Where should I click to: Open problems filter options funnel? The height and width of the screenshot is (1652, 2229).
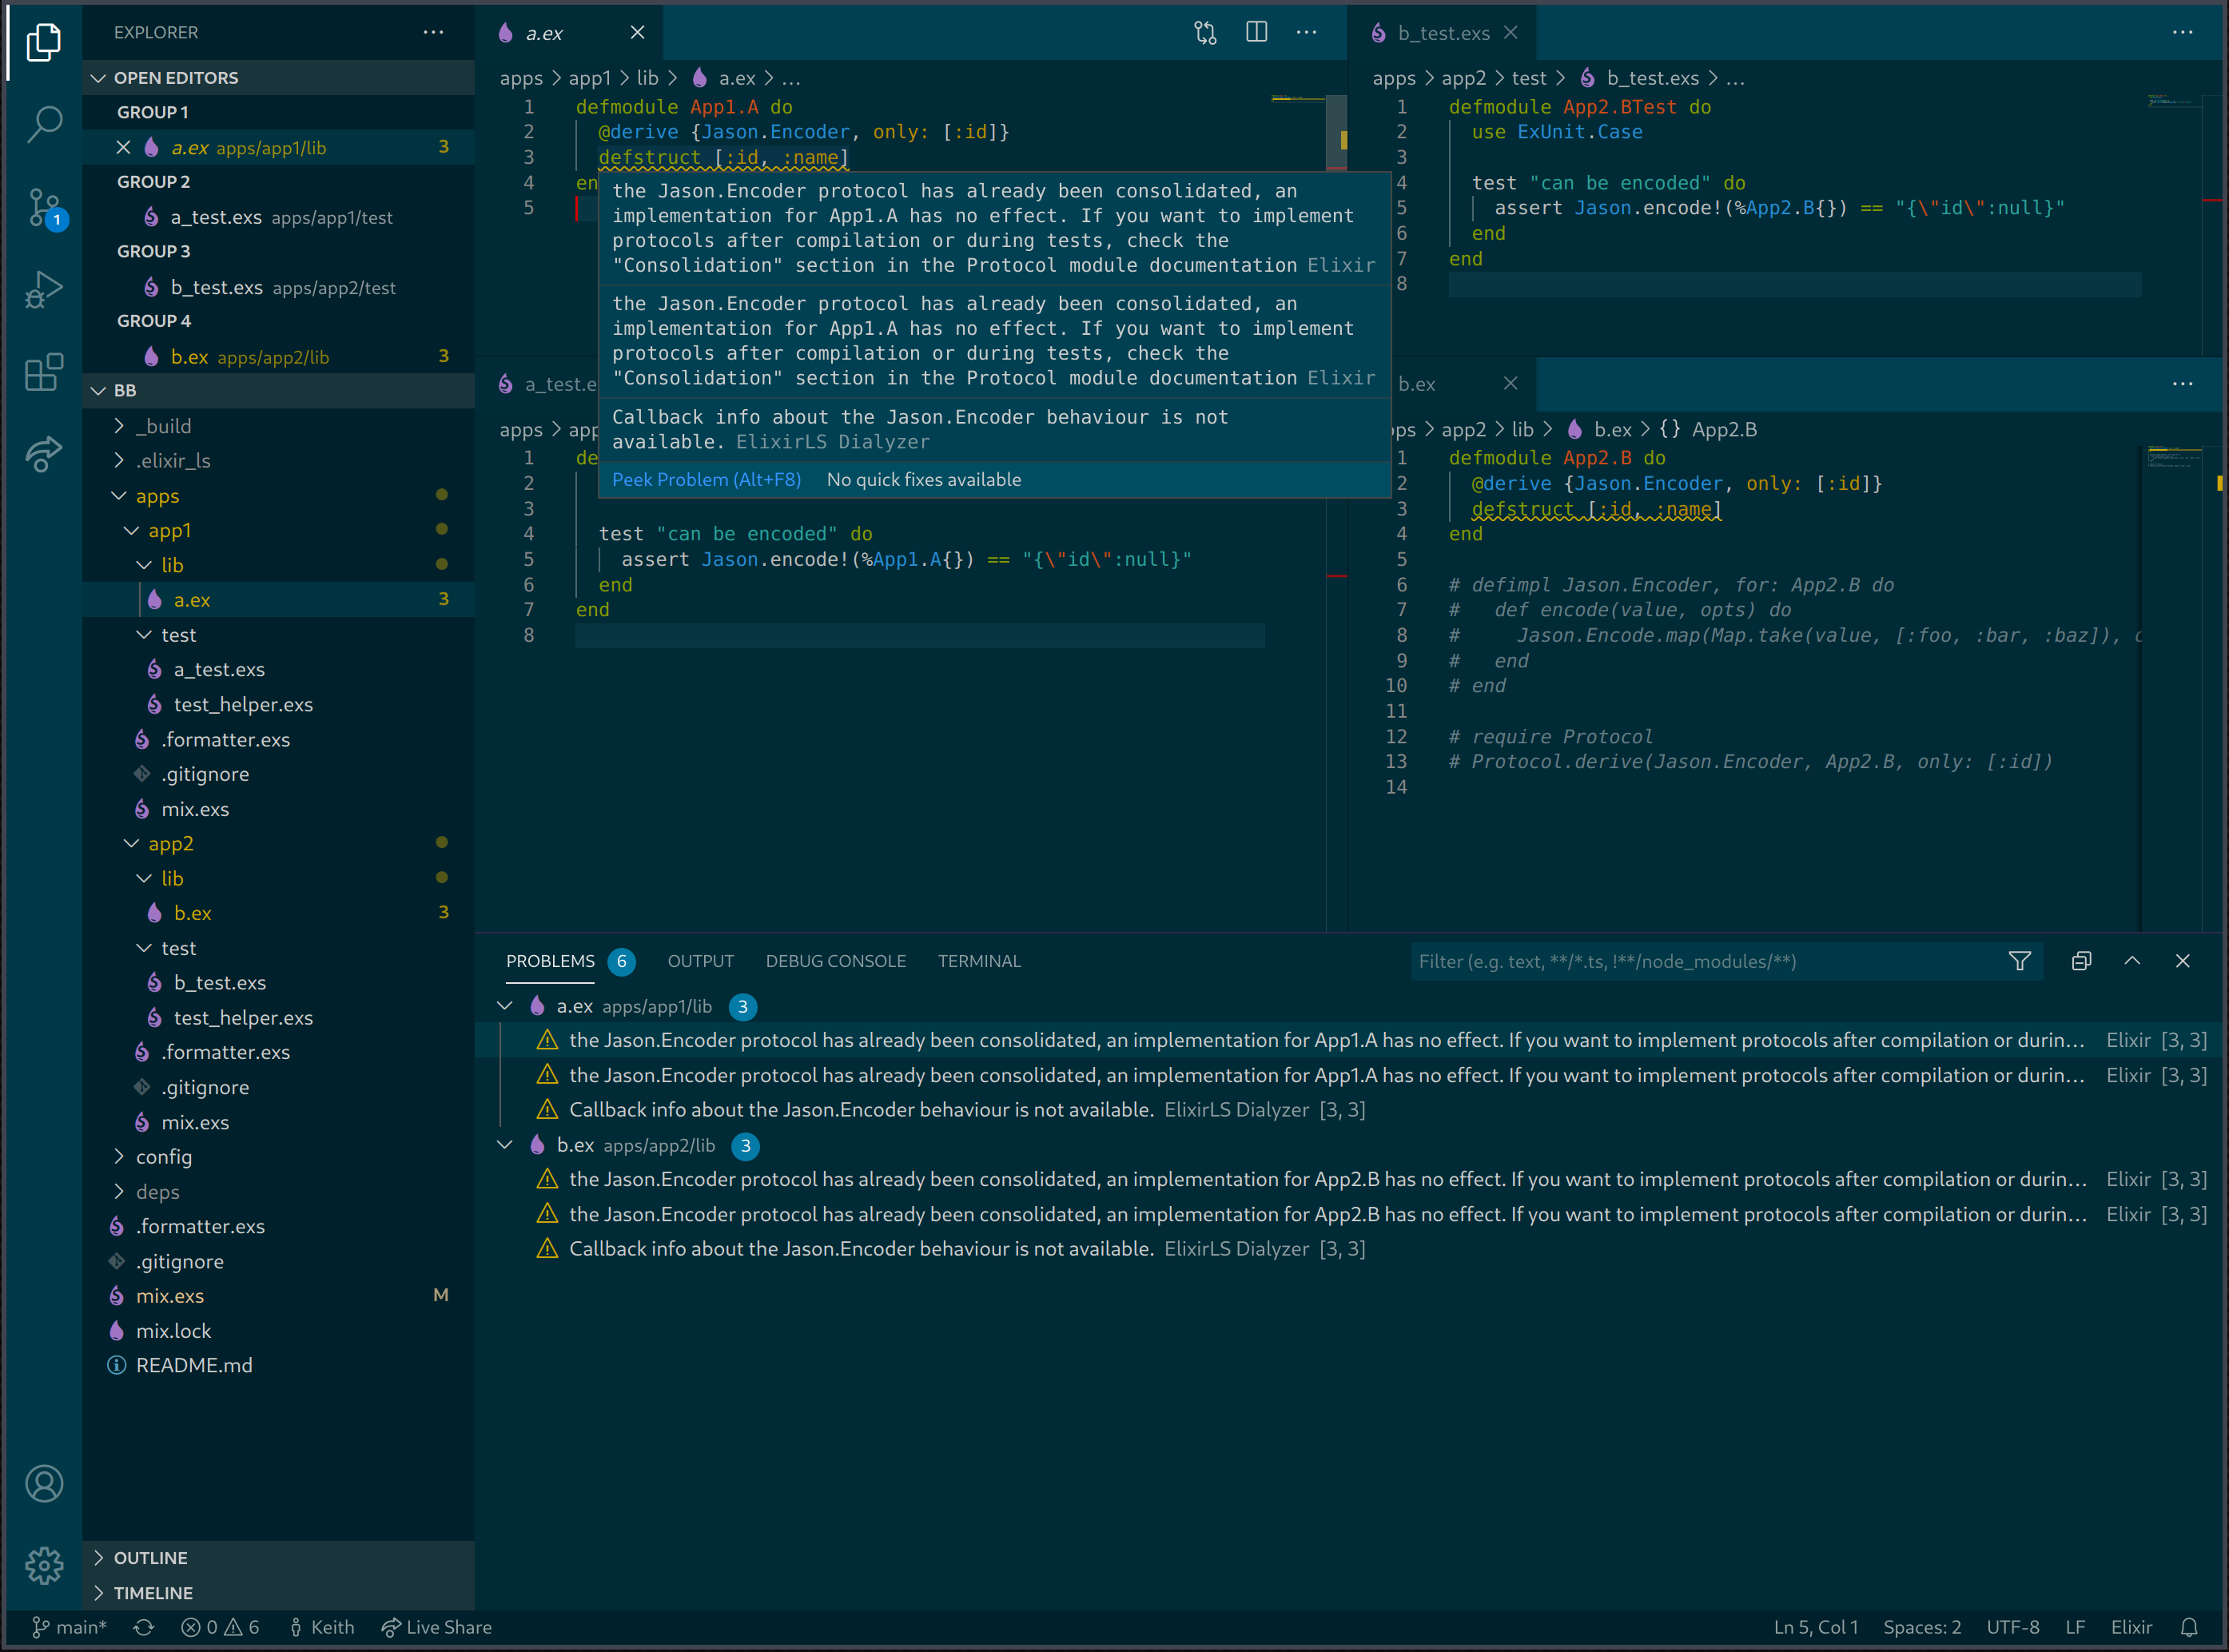tap(2019, 961)
